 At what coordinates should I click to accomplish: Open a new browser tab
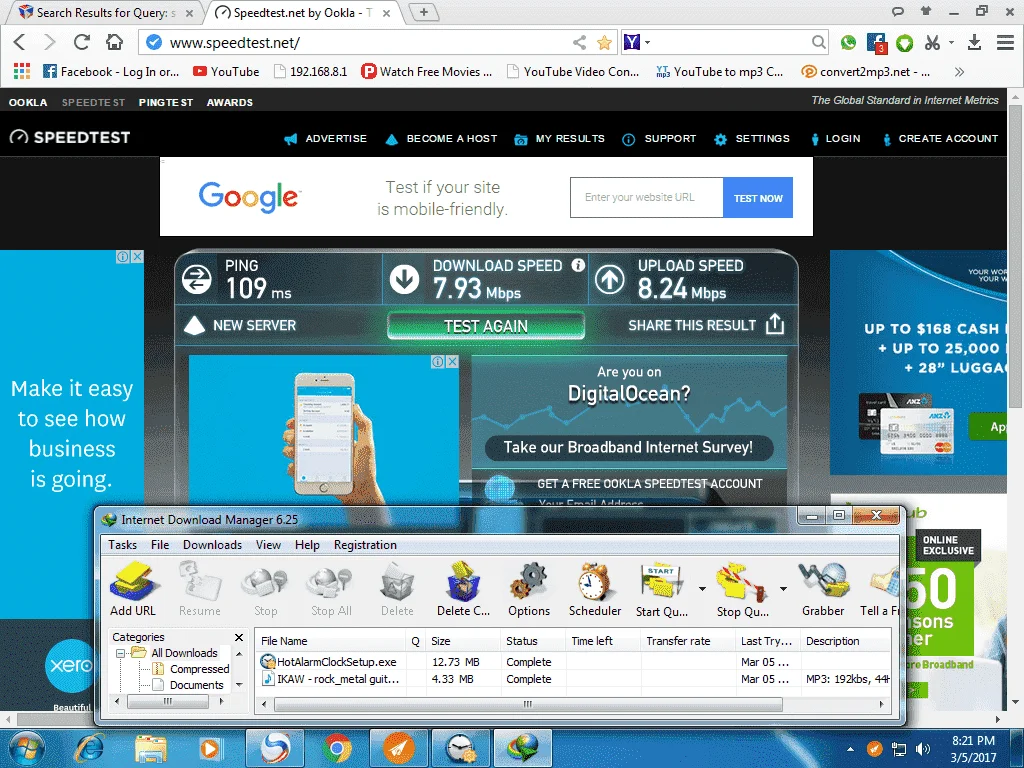424,12
